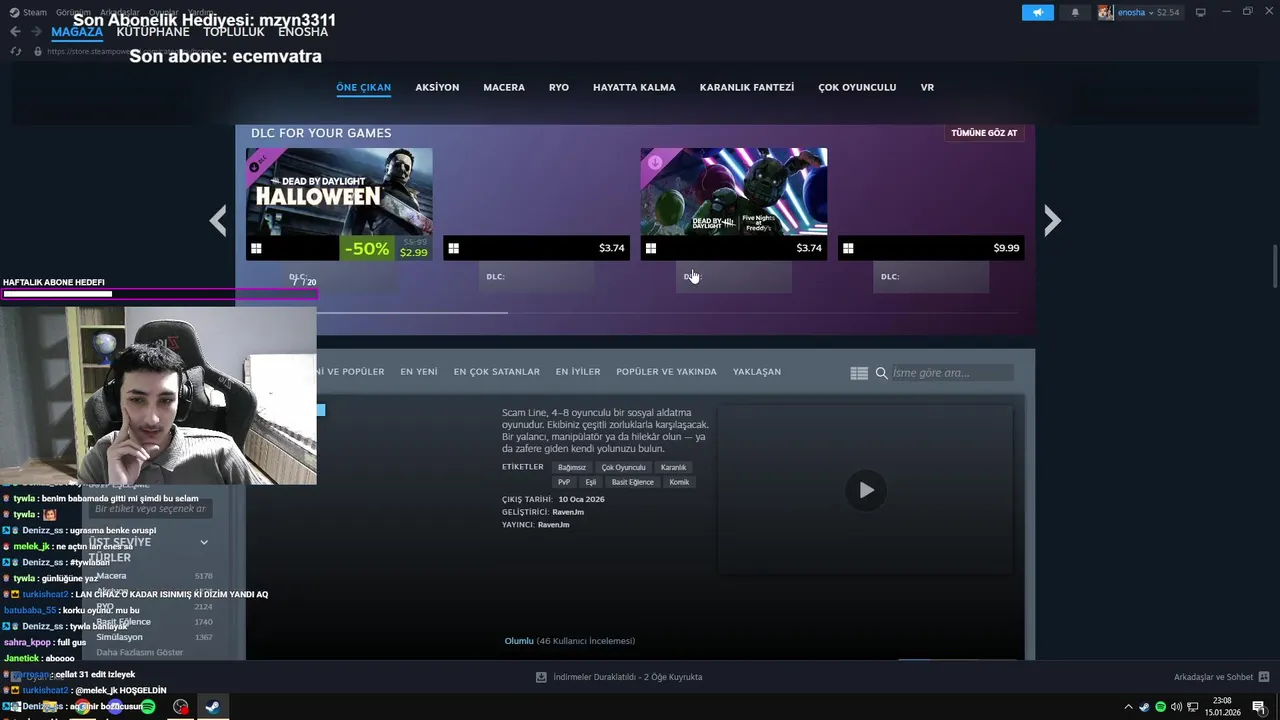1280x720 pixels.
Task: Open the Dead by Daylight Halloween DLC thumbnail
Action: pos(339,192)
